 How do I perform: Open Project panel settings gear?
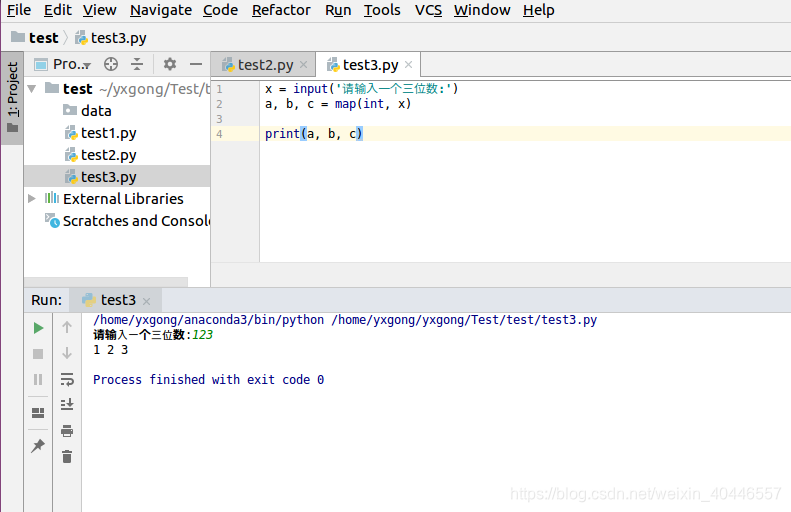170,64
